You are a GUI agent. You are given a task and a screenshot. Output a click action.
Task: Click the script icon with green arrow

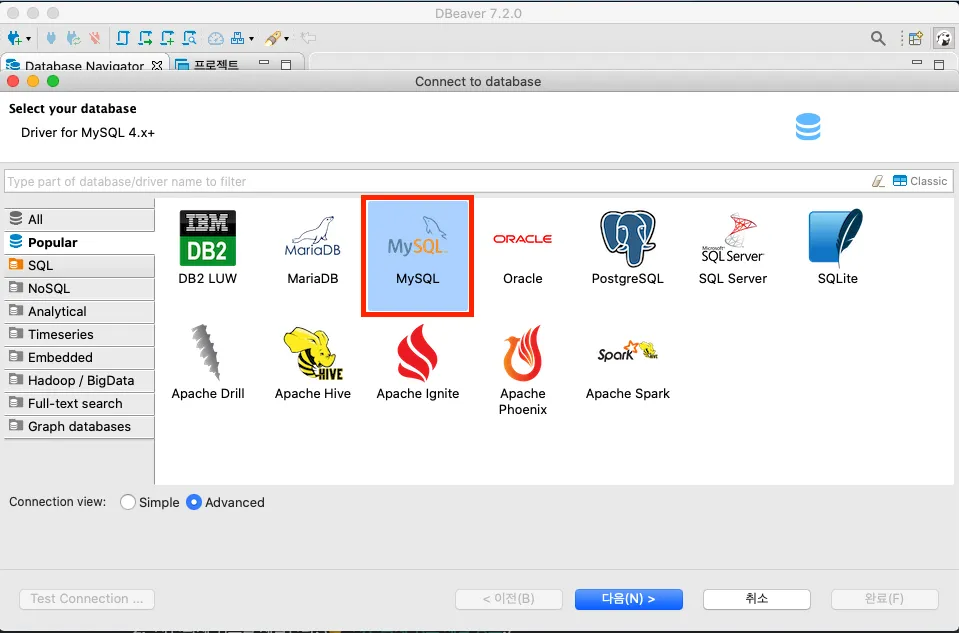(x=145, y=39)
